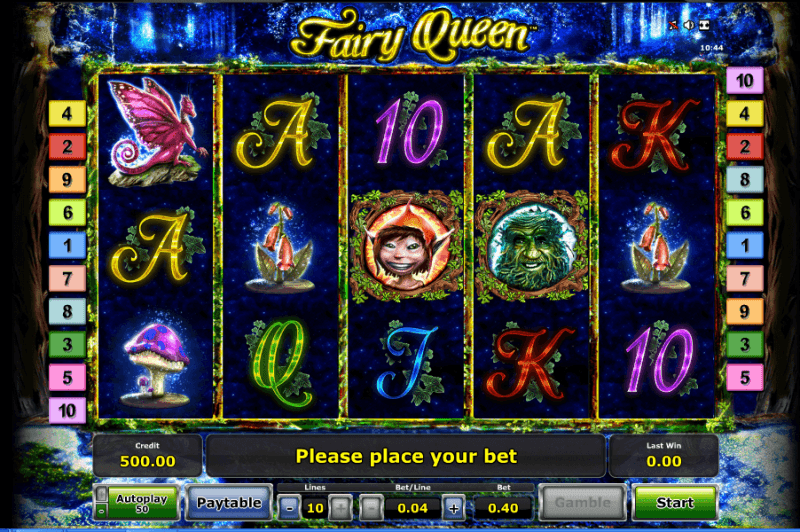This screenshot has height=532, width=800.
Task: Select payline 9 marker on left
Action: point(67,180)
